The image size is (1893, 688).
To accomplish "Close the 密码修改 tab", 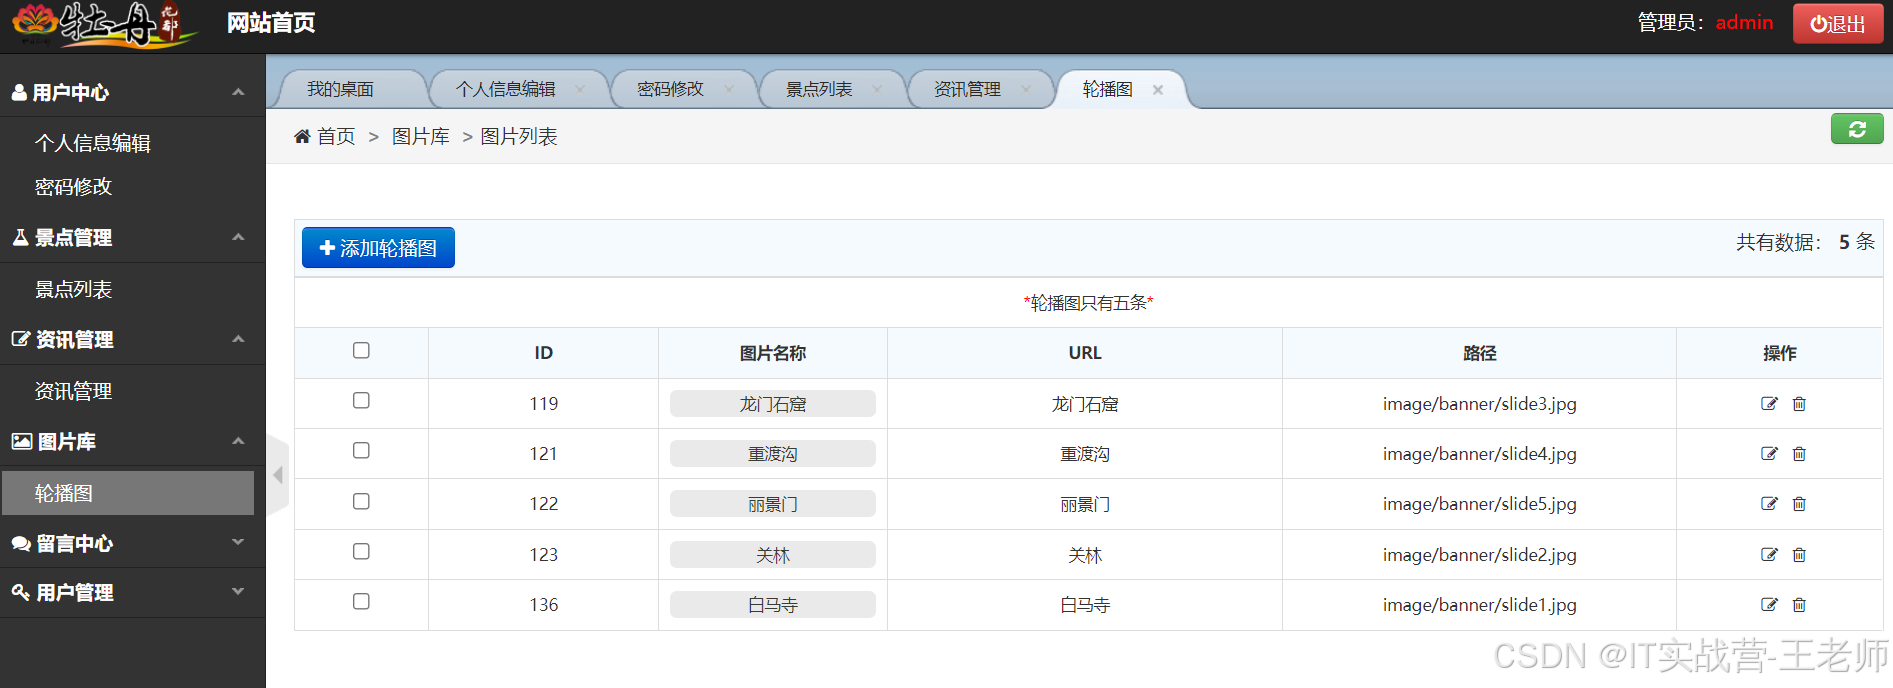I will (x=729, y=89).
